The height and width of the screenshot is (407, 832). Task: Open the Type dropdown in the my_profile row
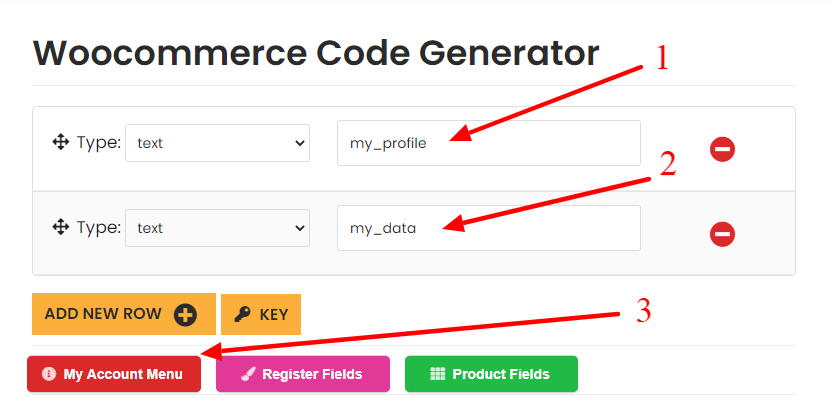pyautogui.click(x=217, y=143)
